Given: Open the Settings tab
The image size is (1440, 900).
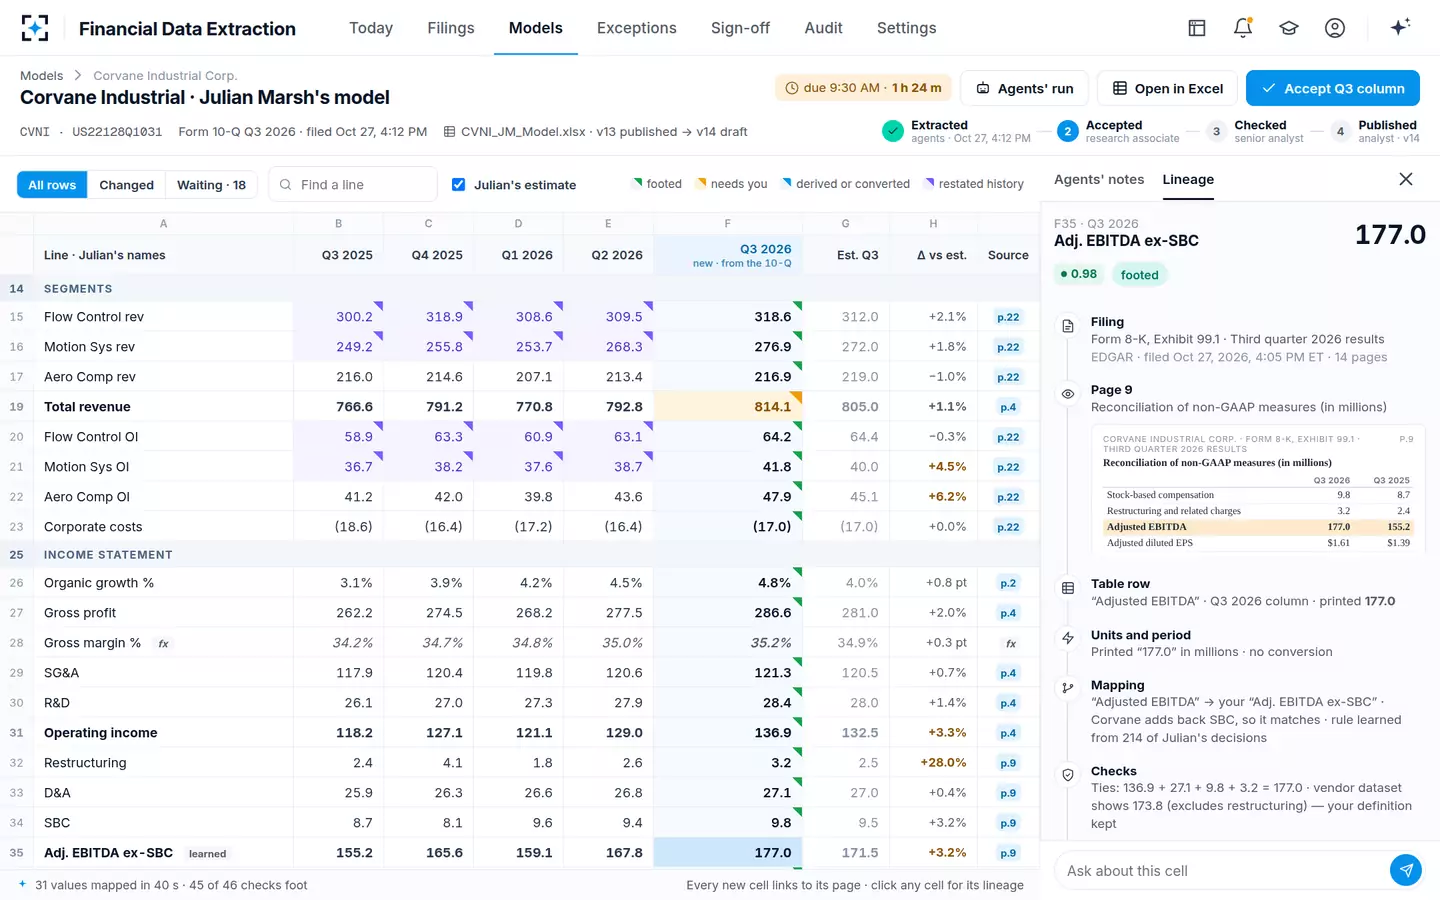Looking at the screenshot, I should click(907, 28).
